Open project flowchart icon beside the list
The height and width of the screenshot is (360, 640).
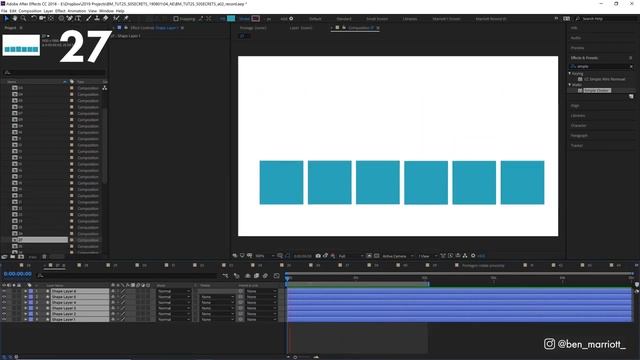(x=105, y=88)
